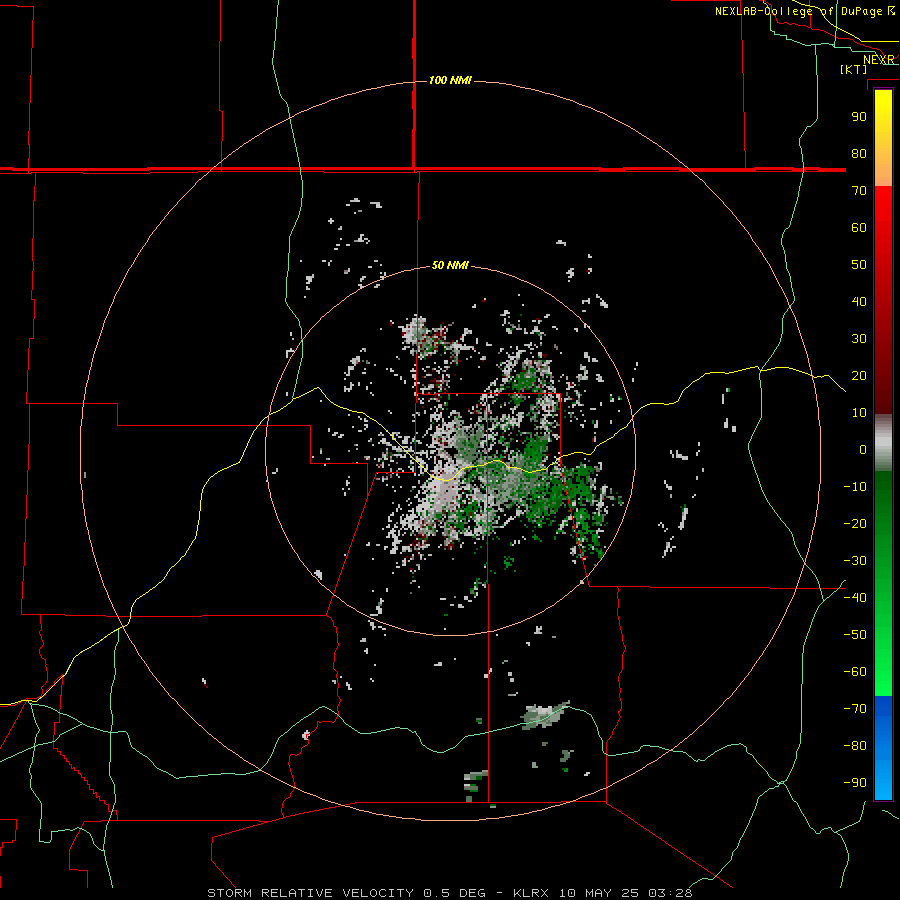The height and width of the screenshot is (900, 900).
Task: Click the 80 knot scale label
Action: (859, 154)
